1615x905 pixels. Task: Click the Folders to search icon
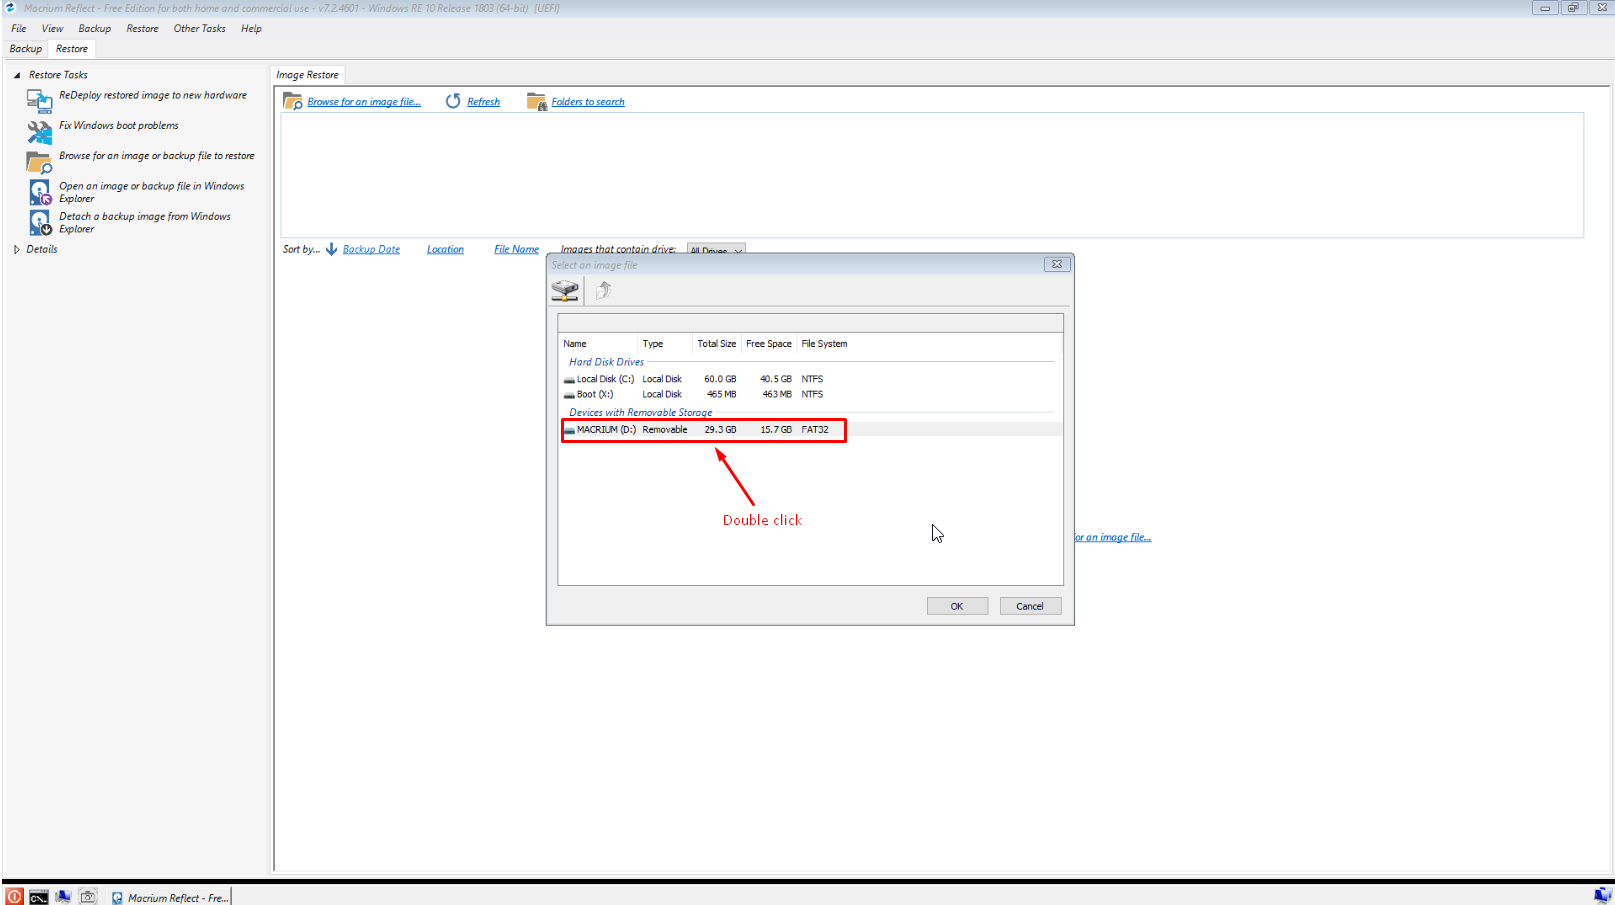click(x=536, y=101)
